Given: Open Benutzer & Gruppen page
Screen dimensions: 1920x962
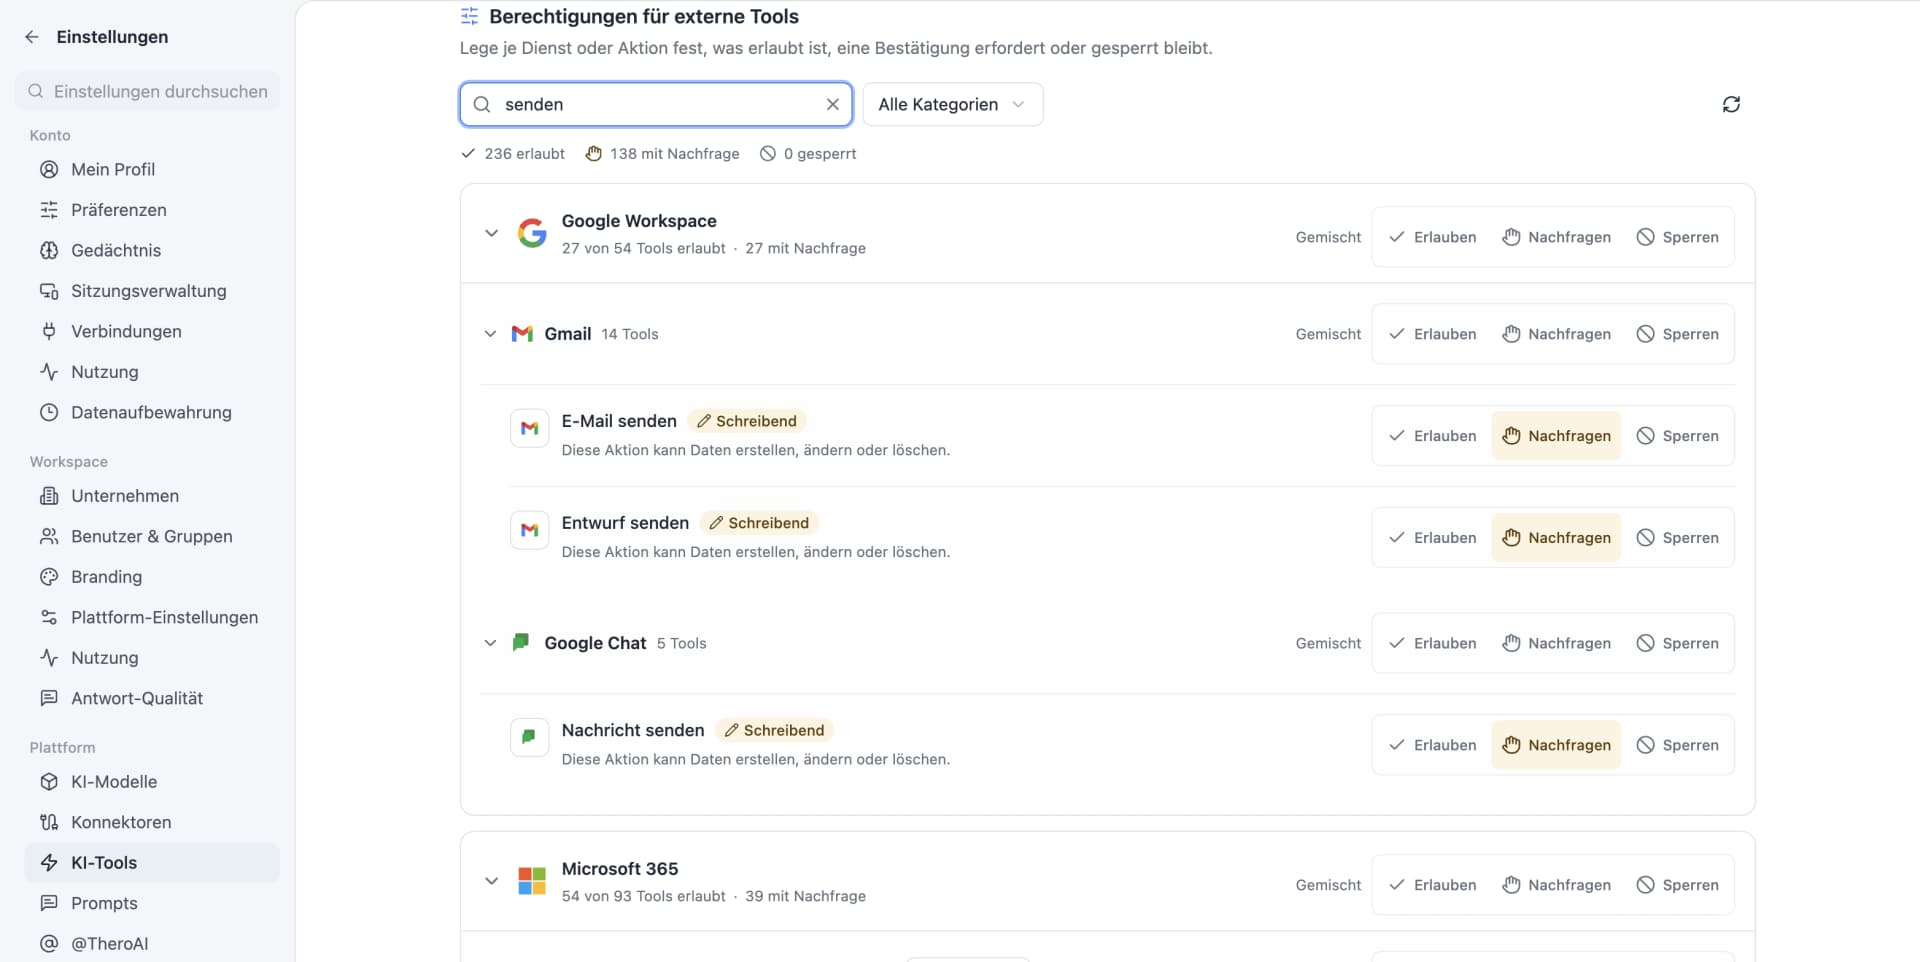Looking at the screenshot, I should (152, 536).
